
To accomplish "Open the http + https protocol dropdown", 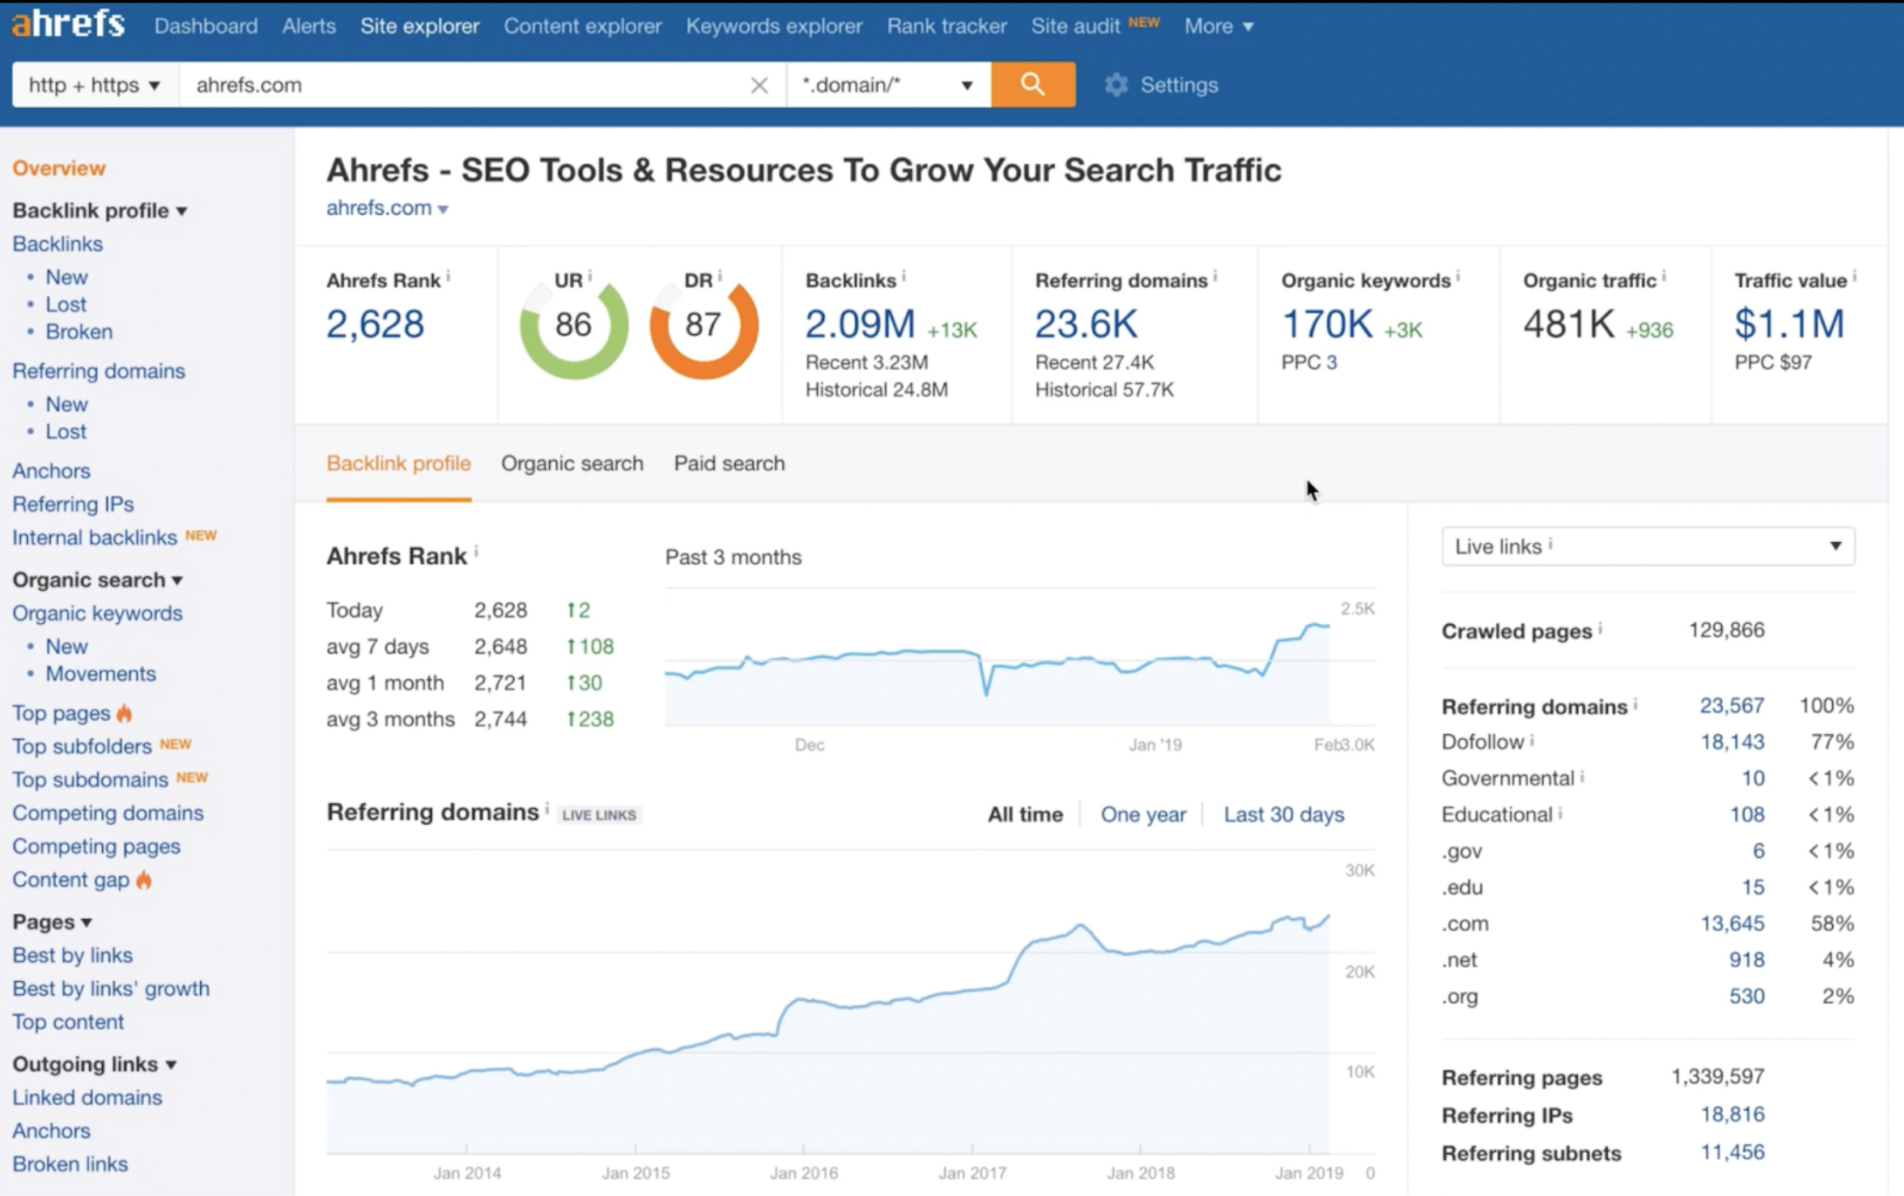I will click(x=94, y=85).
